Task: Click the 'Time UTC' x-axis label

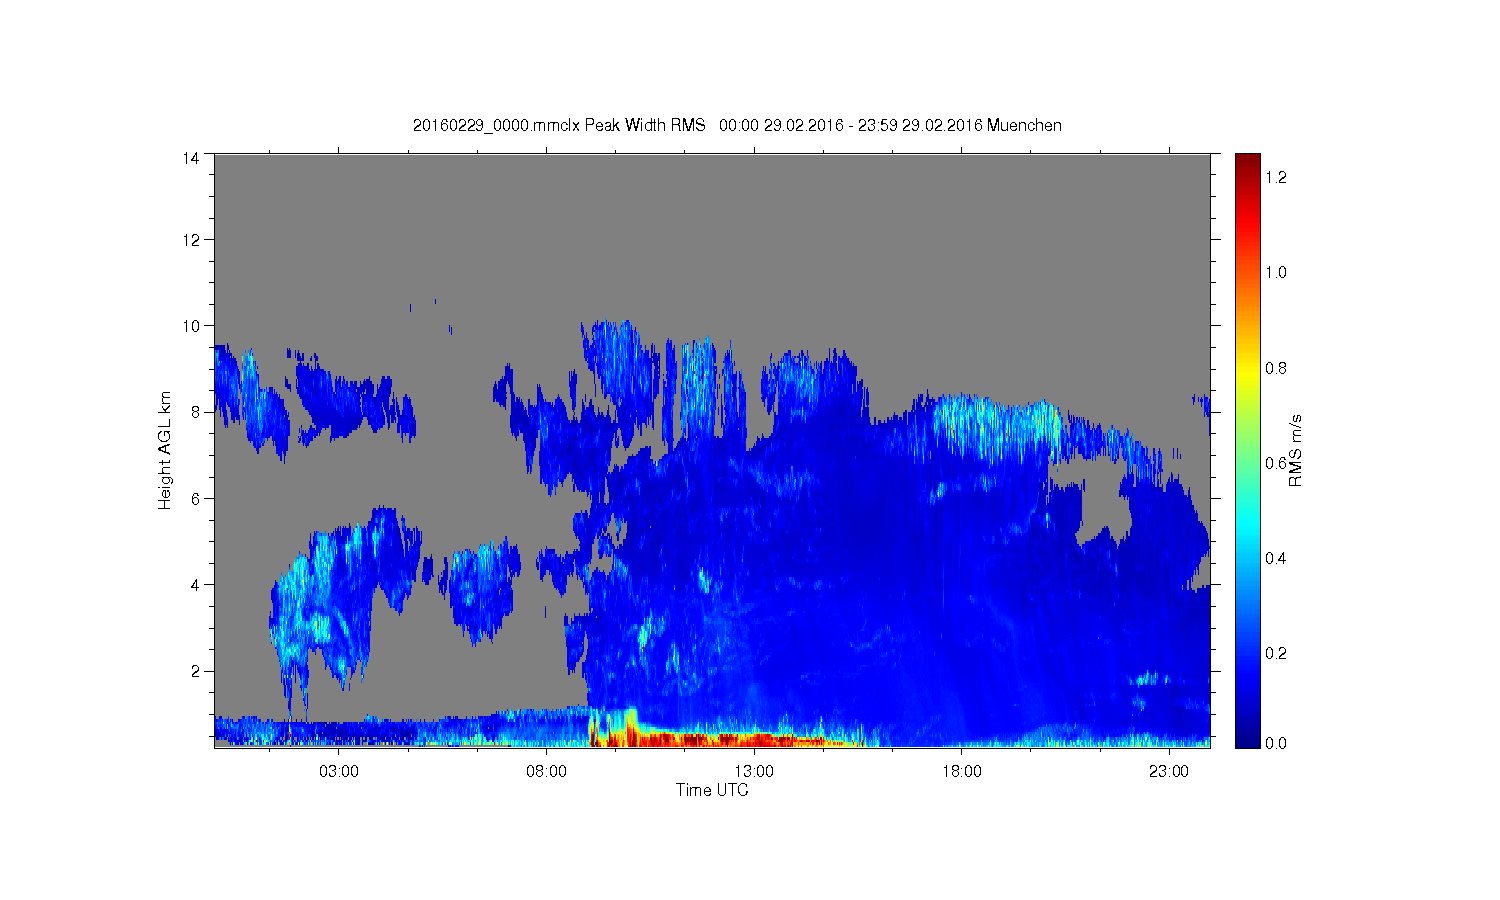Action: tap(712, 790)
